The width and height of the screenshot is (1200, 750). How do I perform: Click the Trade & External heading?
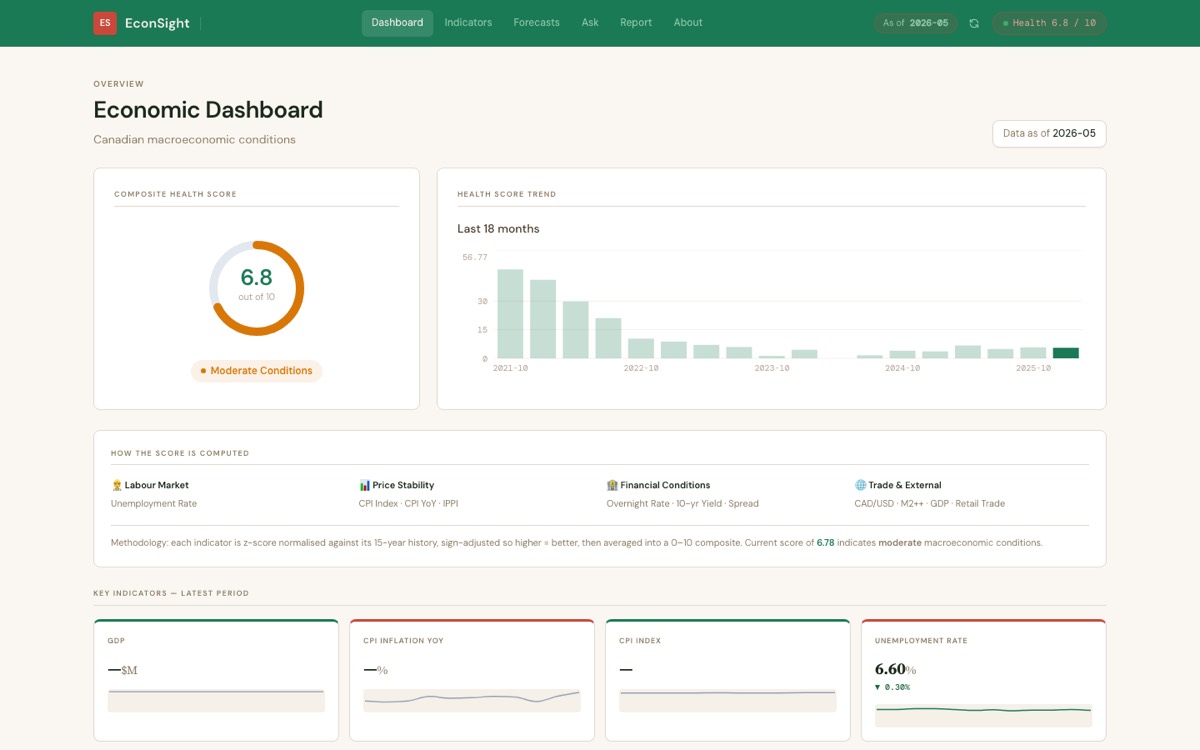pyautogui.click(x=905, y=485)
